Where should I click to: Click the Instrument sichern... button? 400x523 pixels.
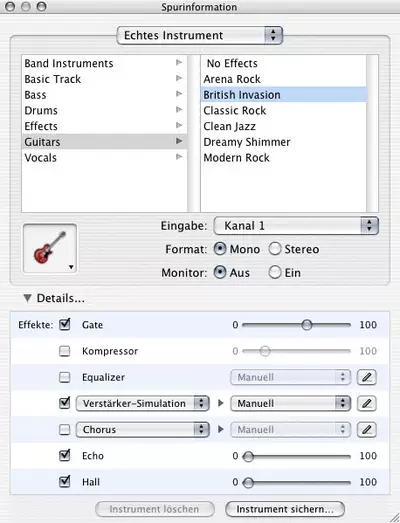pyautogui.click(x=285, y=509)
